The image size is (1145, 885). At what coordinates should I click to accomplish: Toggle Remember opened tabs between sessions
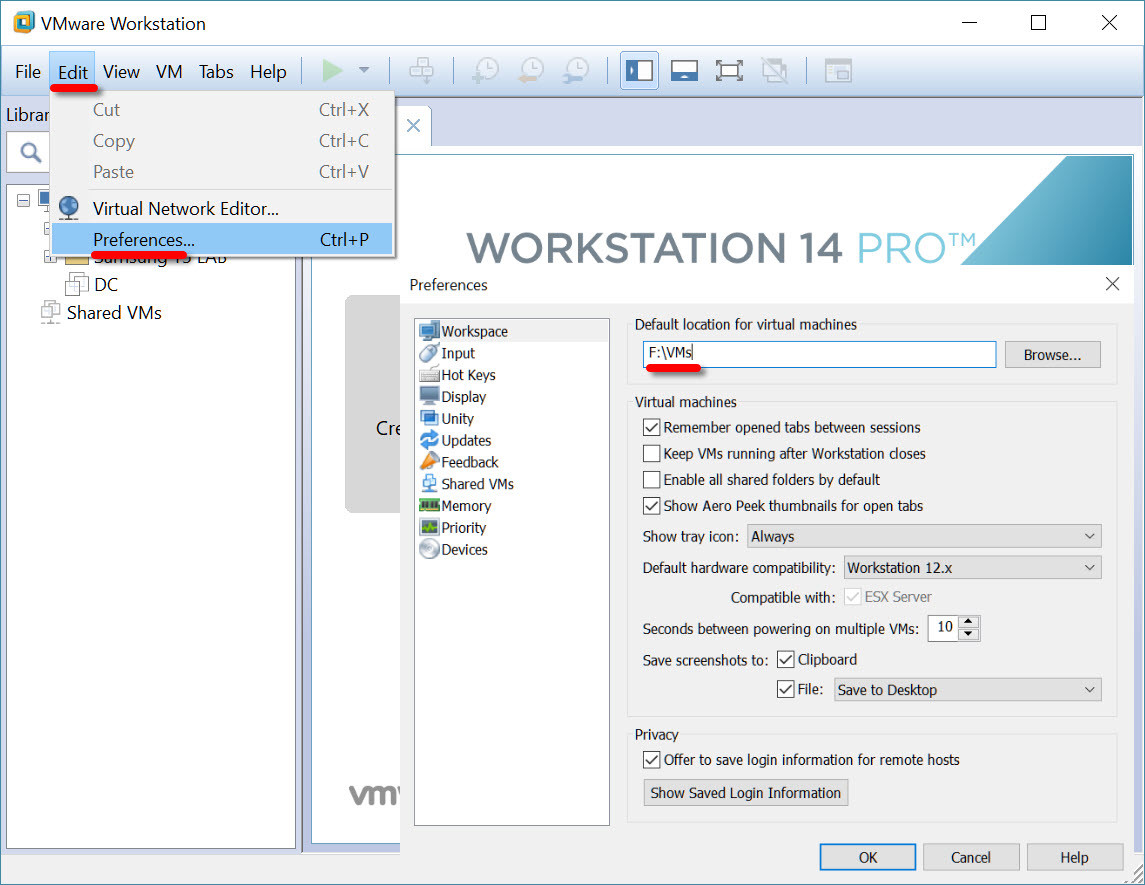tap(651, 427)
